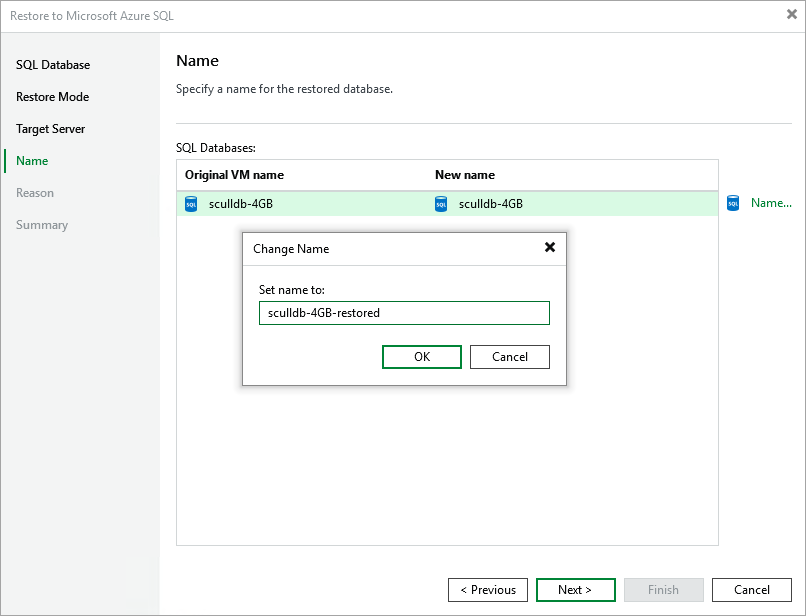The width and height of the screenshot is (806, 616).
Task: Select the Reason wizard step
Action: point(35,193)
